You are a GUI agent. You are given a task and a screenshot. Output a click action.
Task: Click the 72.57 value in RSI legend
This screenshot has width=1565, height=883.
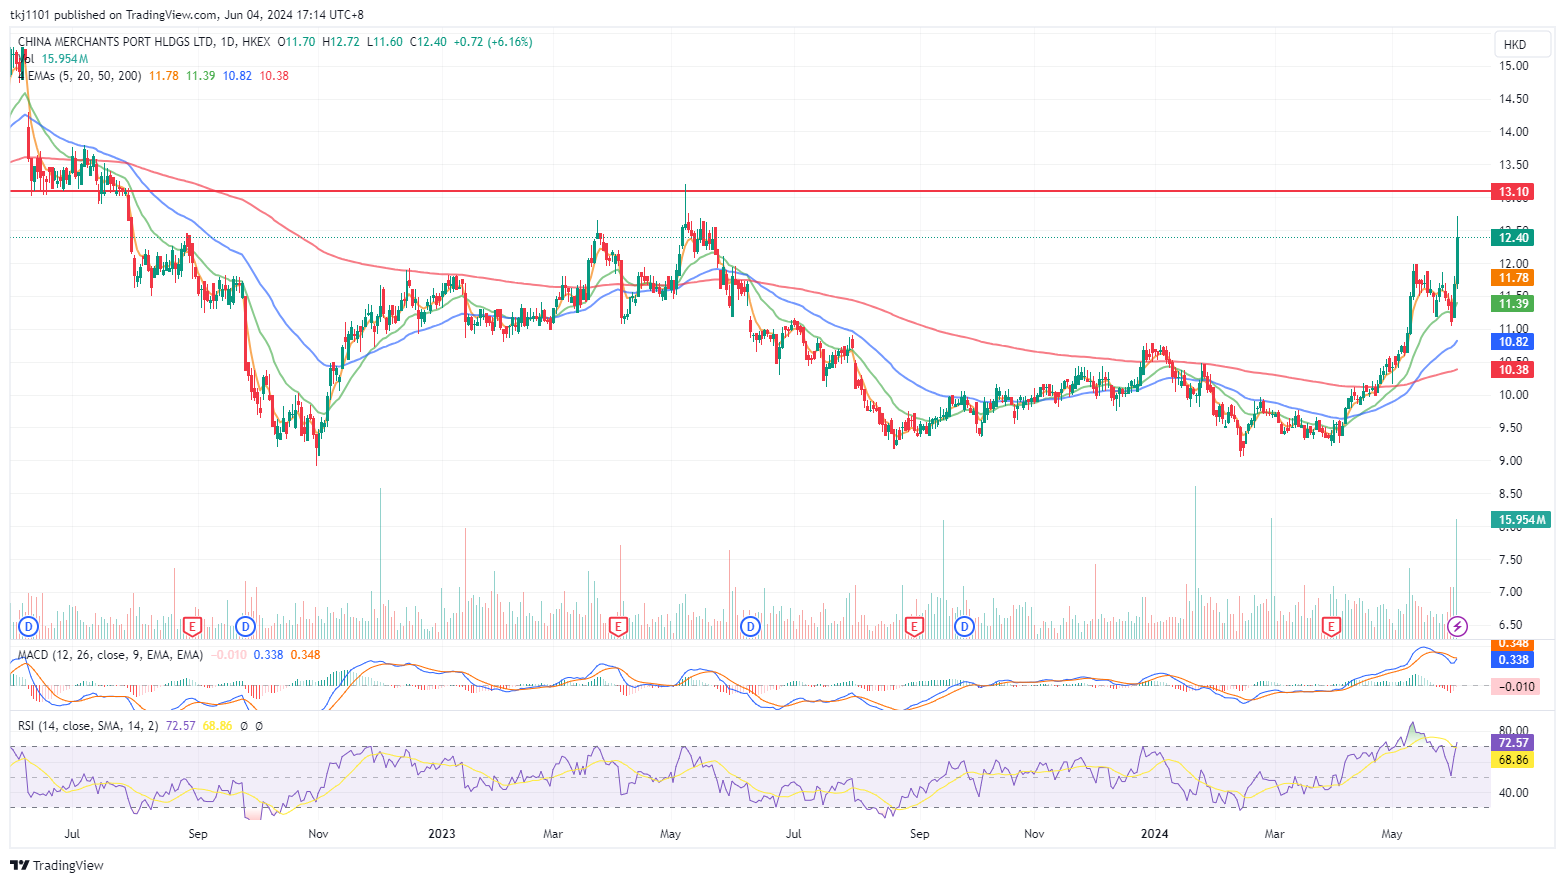181,726
